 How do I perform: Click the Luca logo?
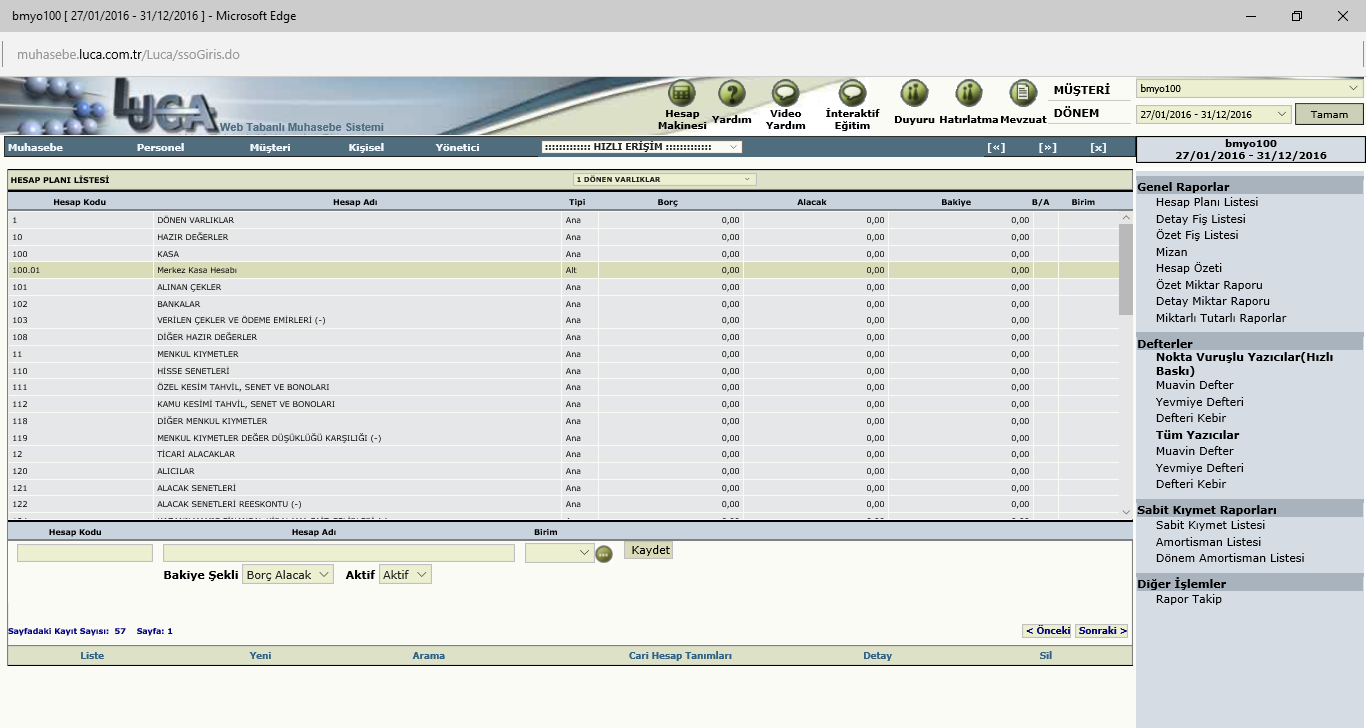click(x=165, y=106)
